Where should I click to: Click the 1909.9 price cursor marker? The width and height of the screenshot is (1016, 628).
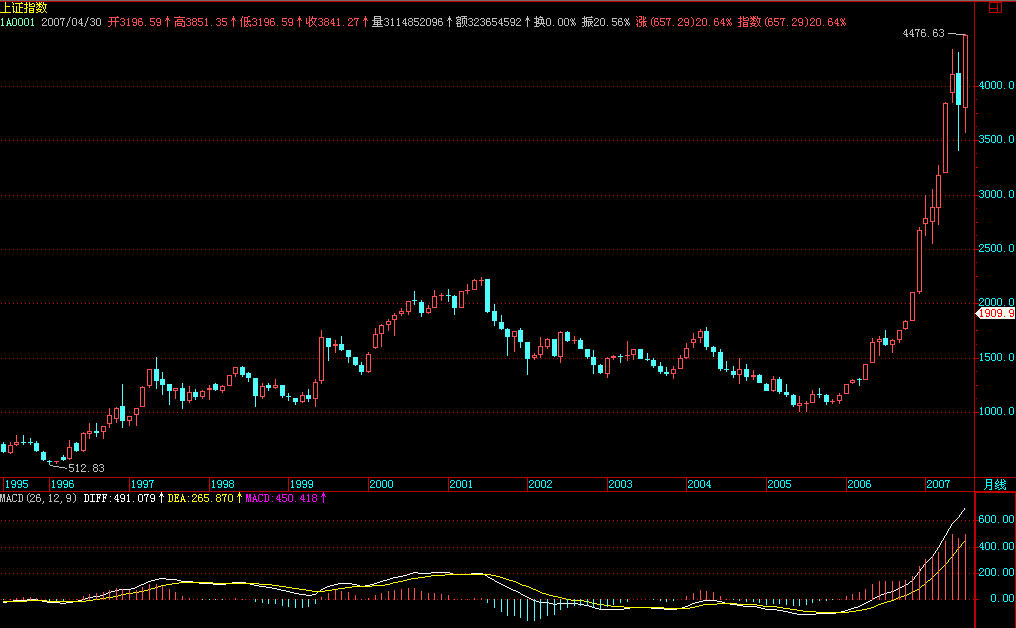(x=996, y=313)
